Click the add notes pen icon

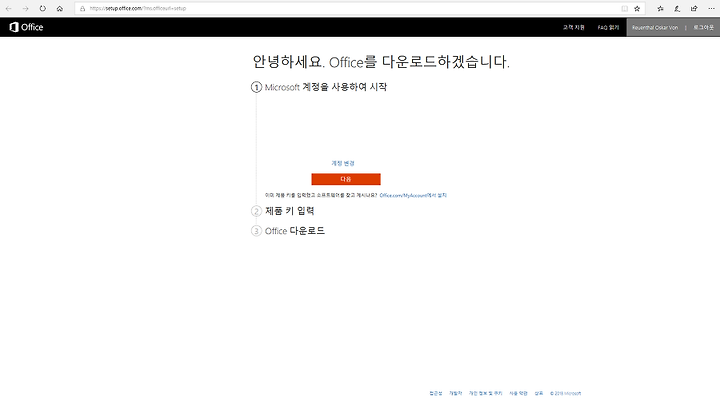tap(677, 9)
